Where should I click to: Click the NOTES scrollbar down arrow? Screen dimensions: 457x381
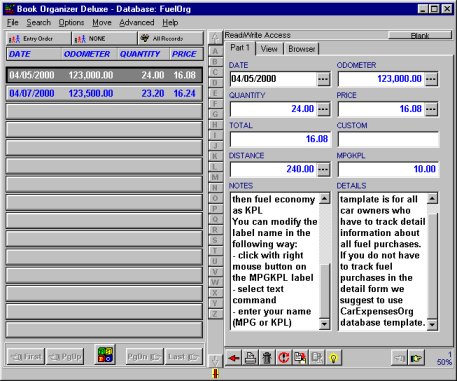point(324,324)
